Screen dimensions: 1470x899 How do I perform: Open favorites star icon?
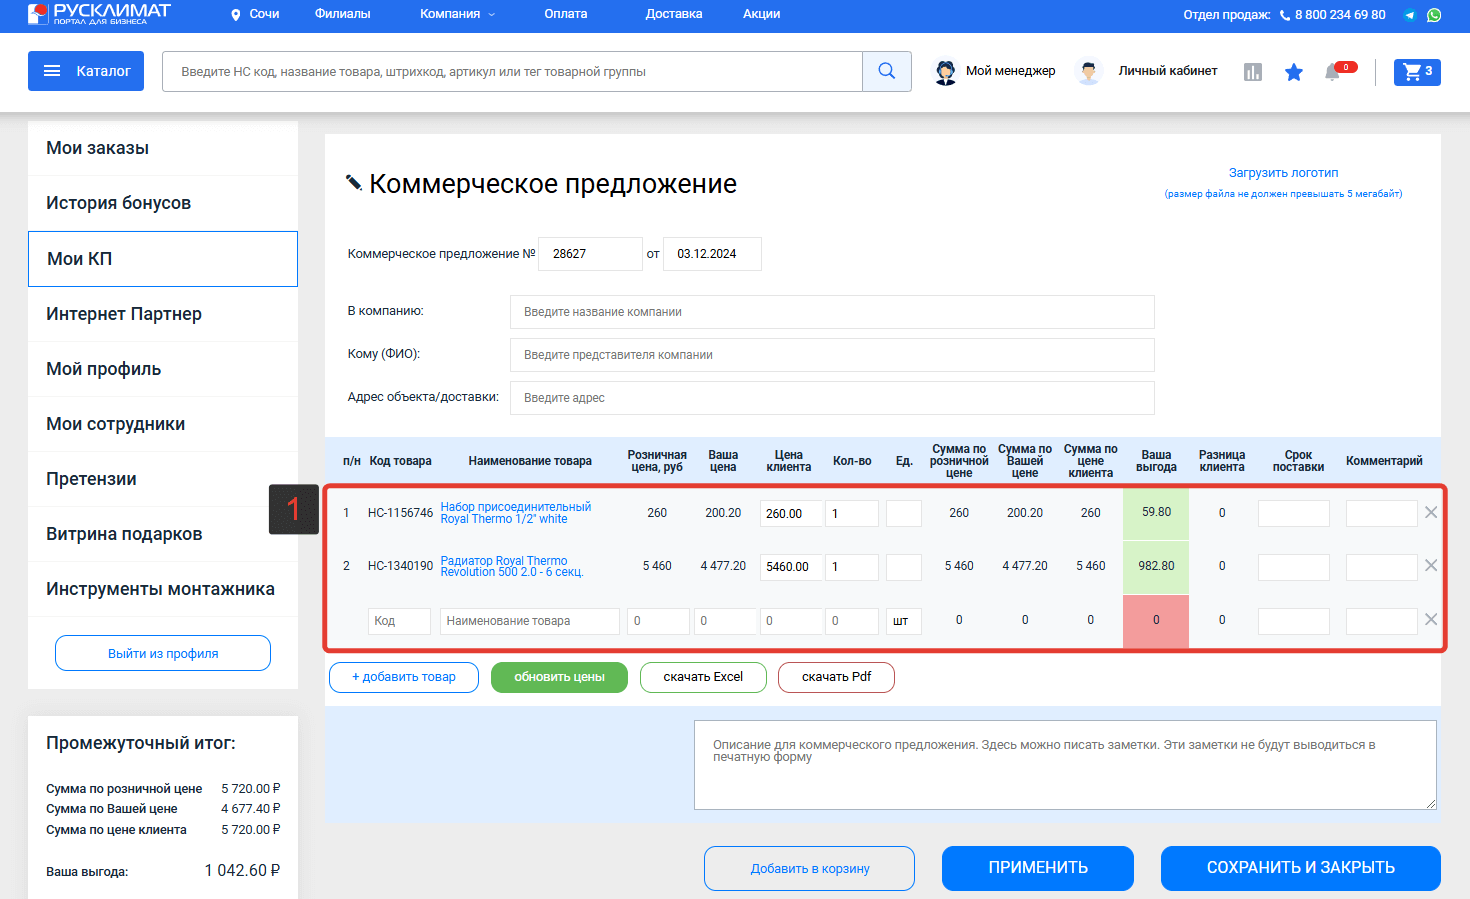1294,72
